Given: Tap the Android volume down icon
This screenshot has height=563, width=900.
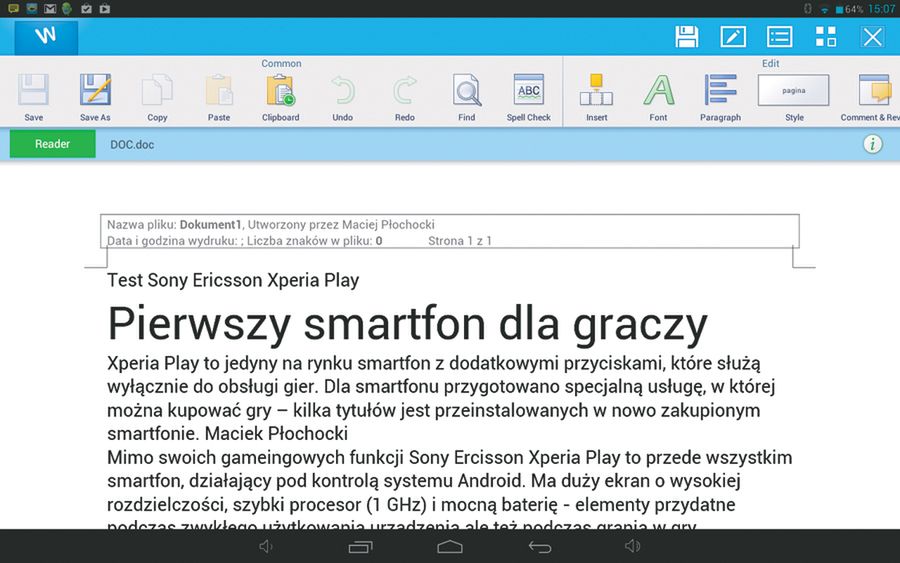Looking at the screenshot, I should (265, 546).
